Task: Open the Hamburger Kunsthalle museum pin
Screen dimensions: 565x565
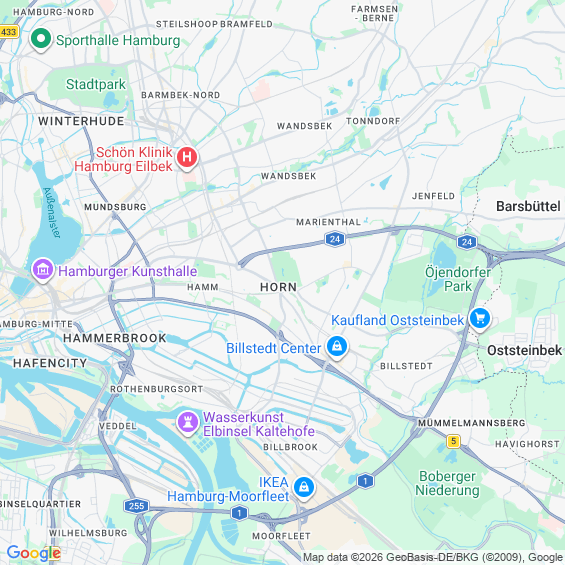Action: point(43,270)
